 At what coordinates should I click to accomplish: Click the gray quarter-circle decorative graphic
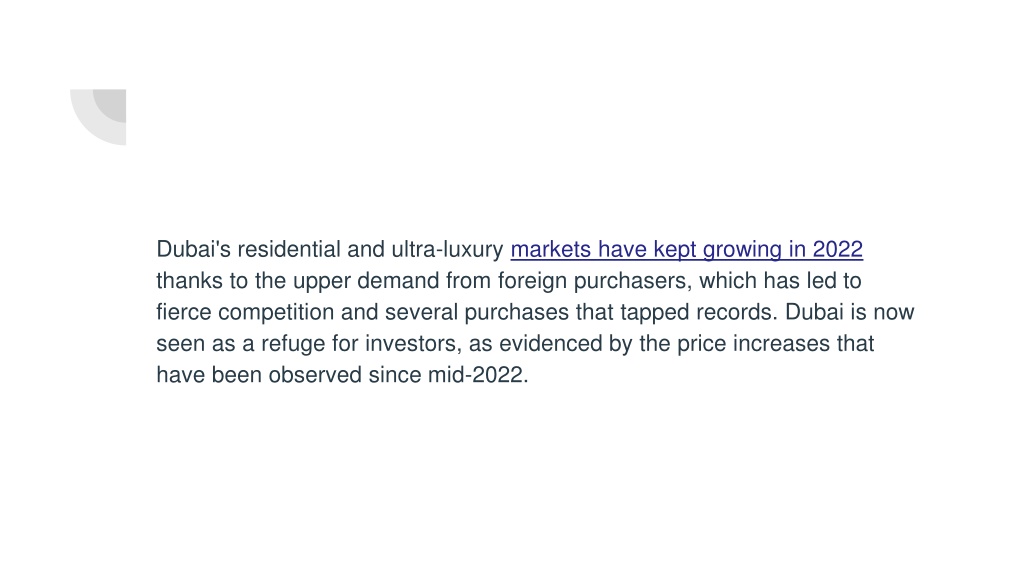[98, 117]
